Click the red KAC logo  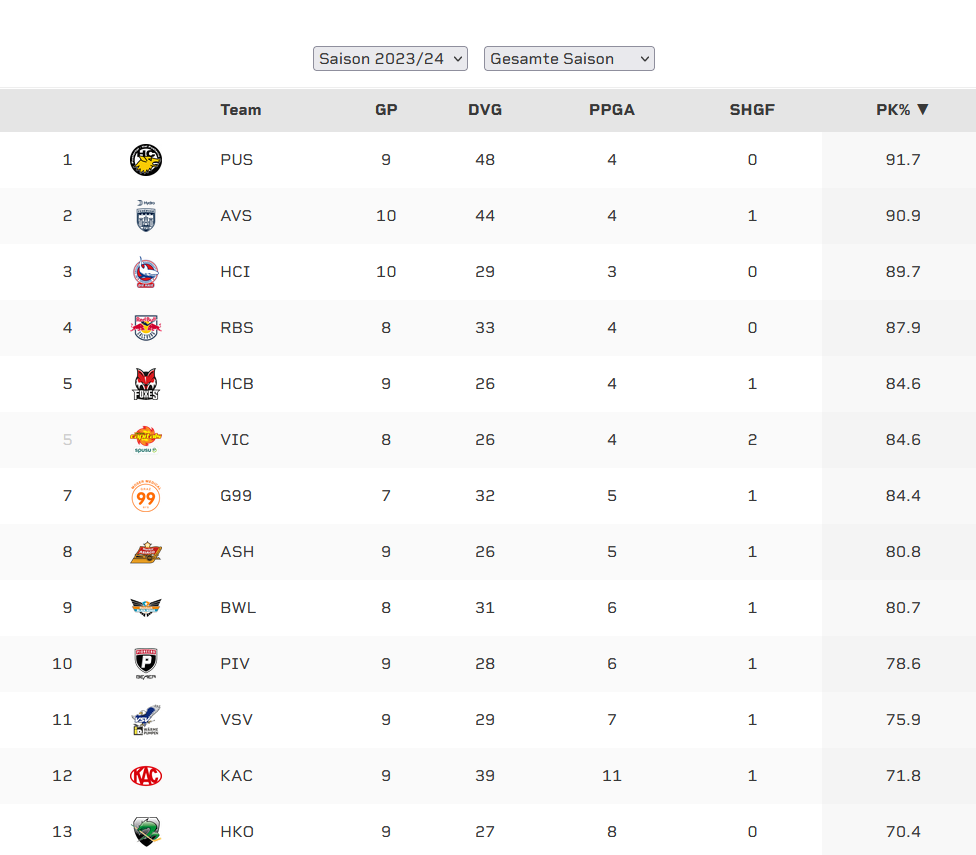click(146, 776)
